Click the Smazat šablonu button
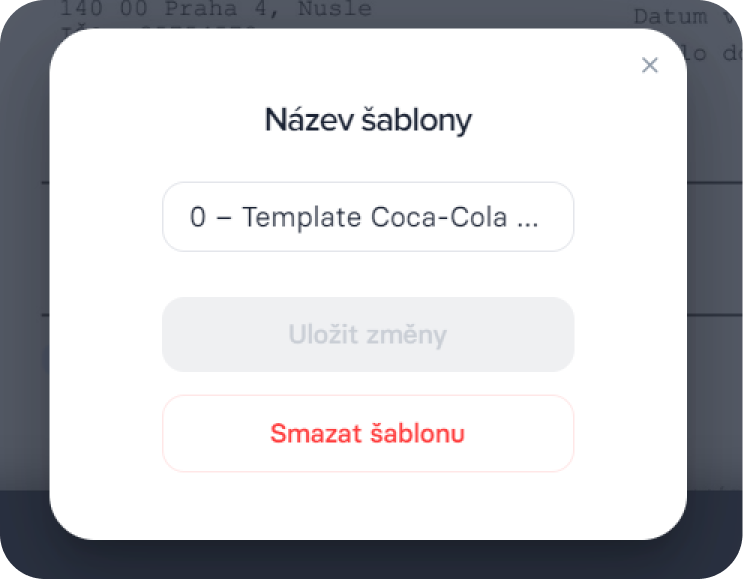The width and height of the screenshot is (743, 579). click(368, 433)
